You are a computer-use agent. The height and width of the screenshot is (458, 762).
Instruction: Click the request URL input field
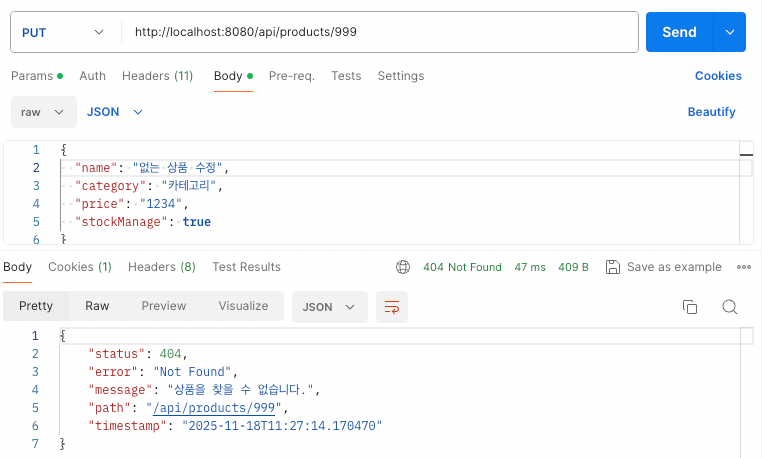[x=380, y=32]
